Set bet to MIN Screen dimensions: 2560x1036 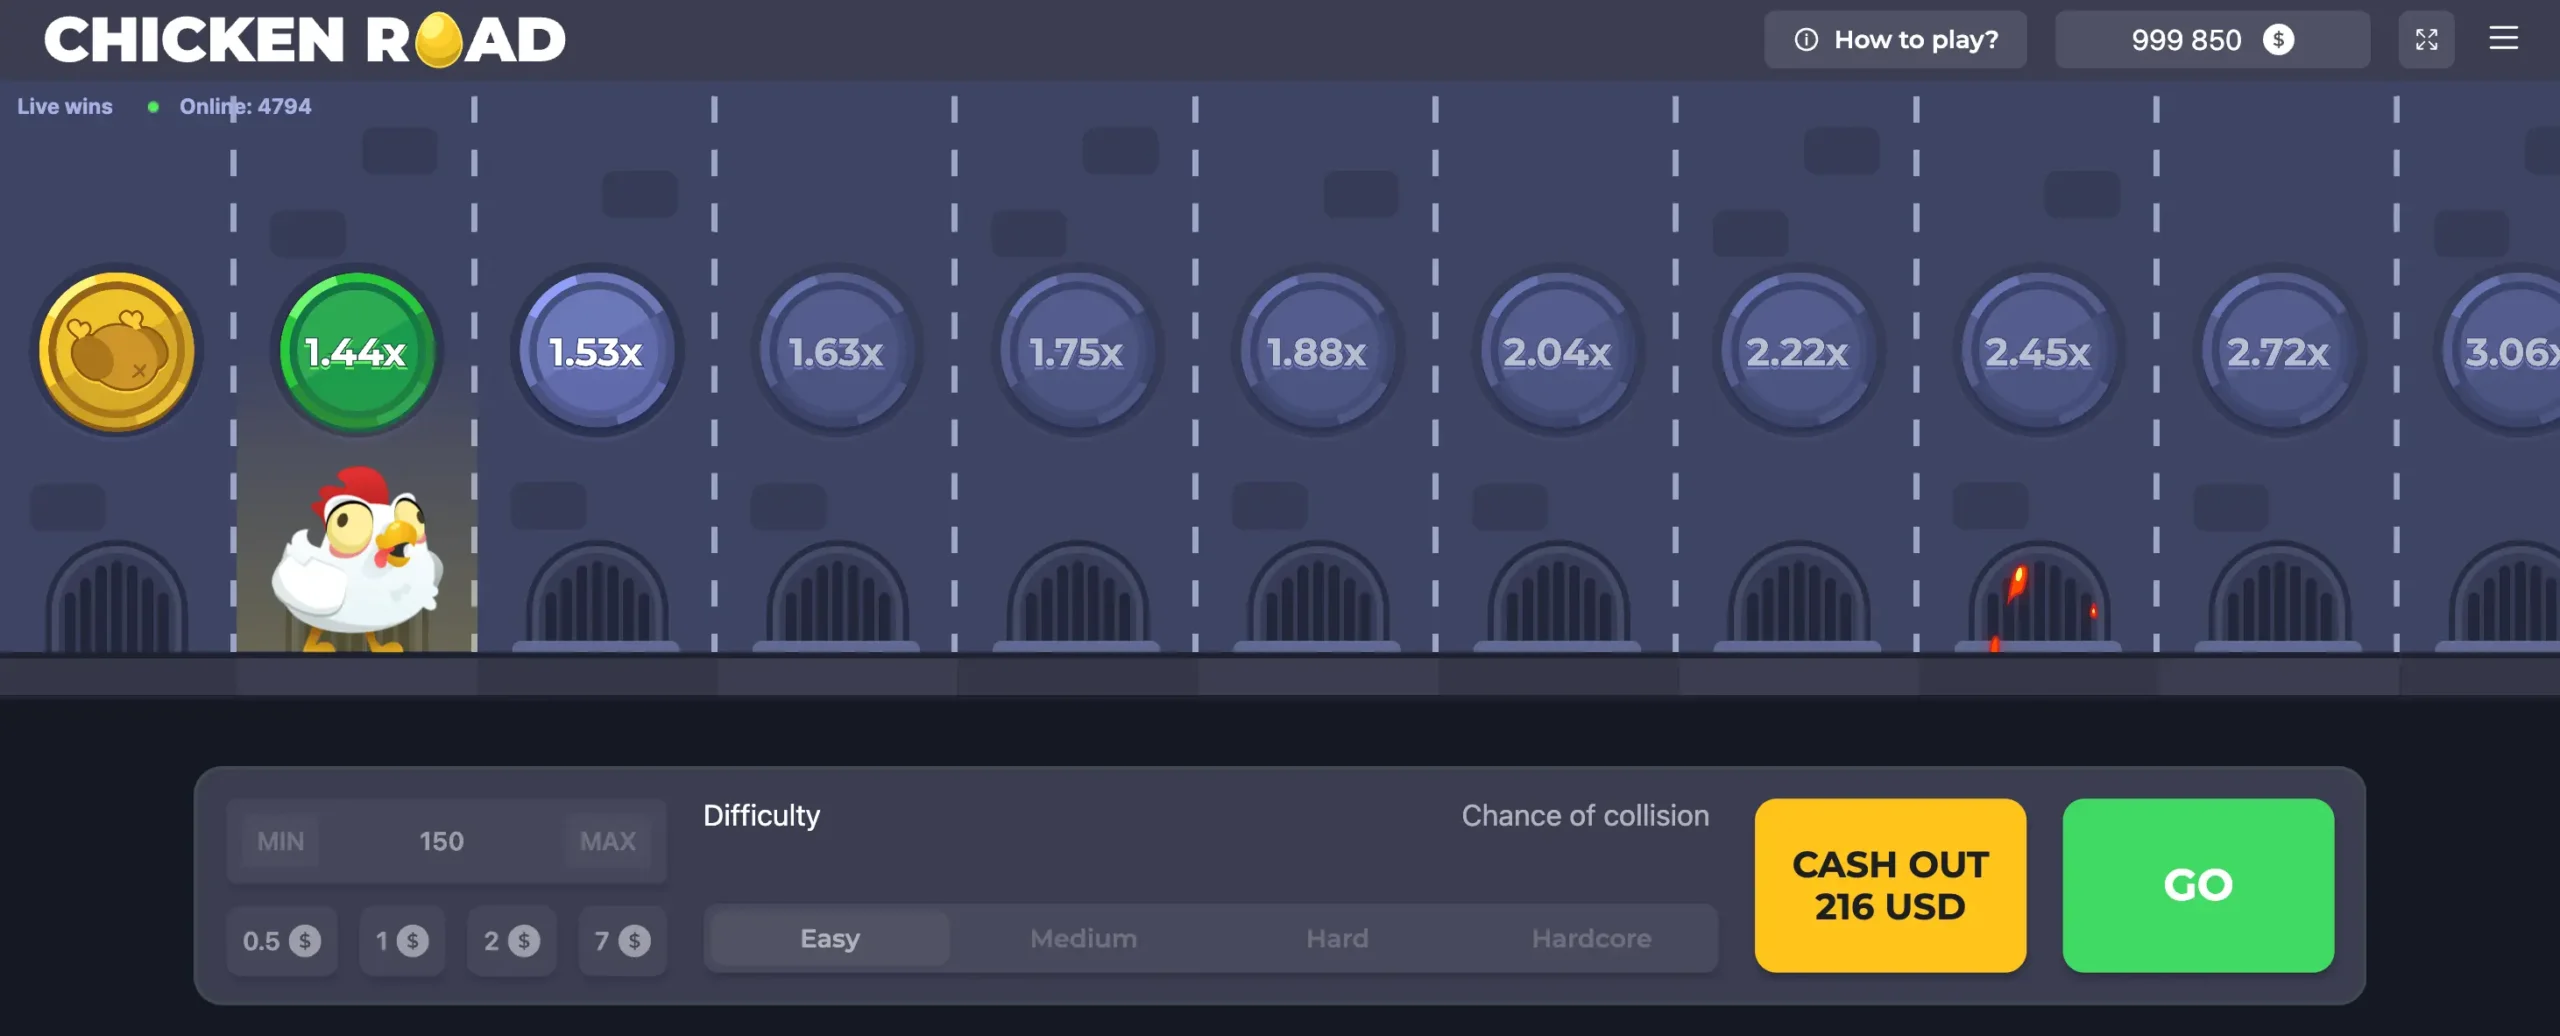[x=281, y=841]
